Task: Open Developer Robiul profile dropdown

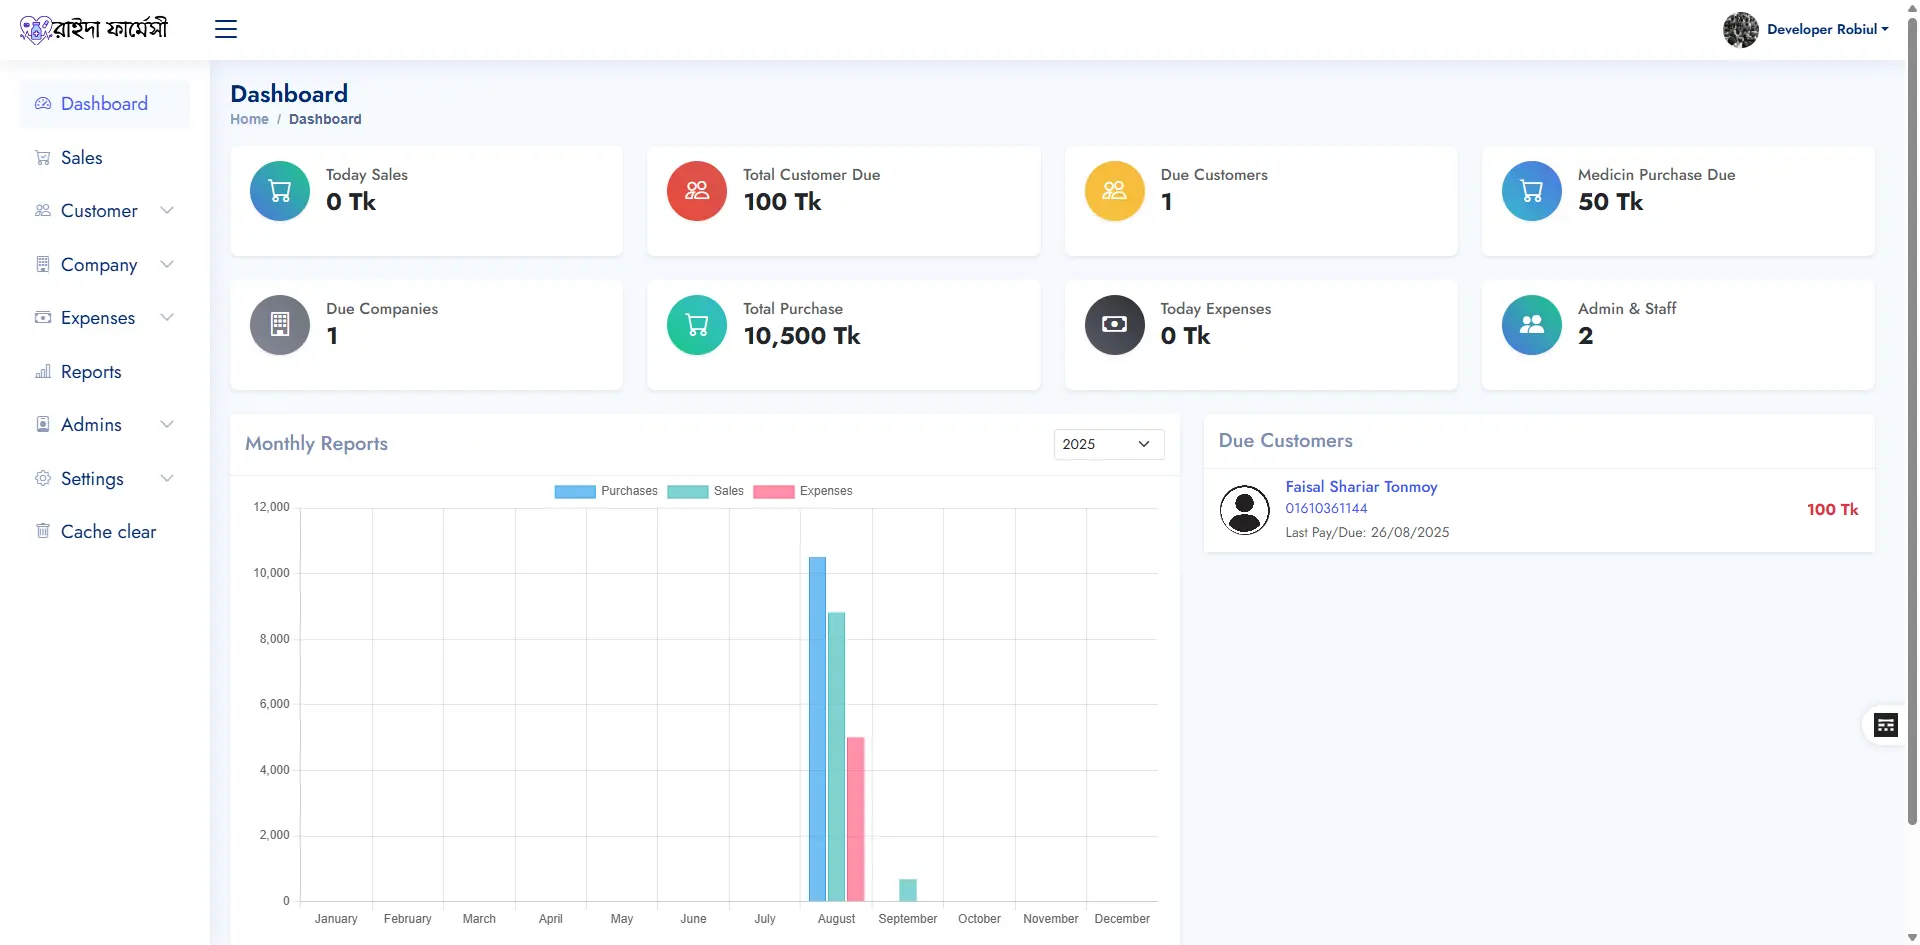Action: coord(1806,29)
